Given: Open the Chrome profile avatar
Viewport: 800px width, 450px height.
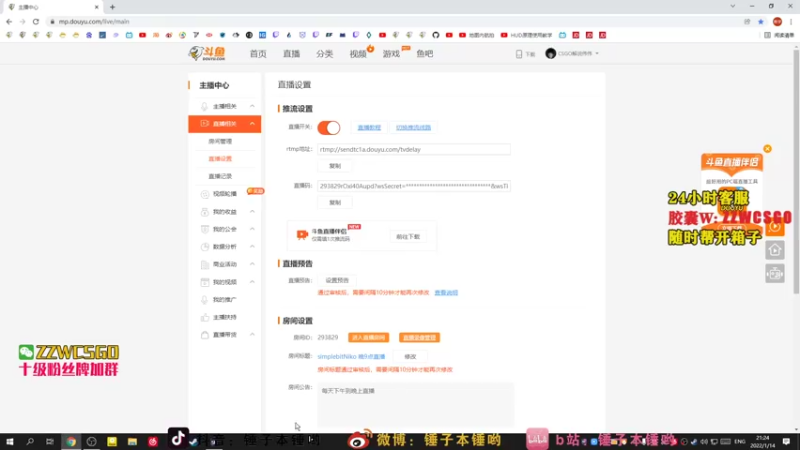Looking at the screenshot, I should pyautogui.click(x=777, y=21).
